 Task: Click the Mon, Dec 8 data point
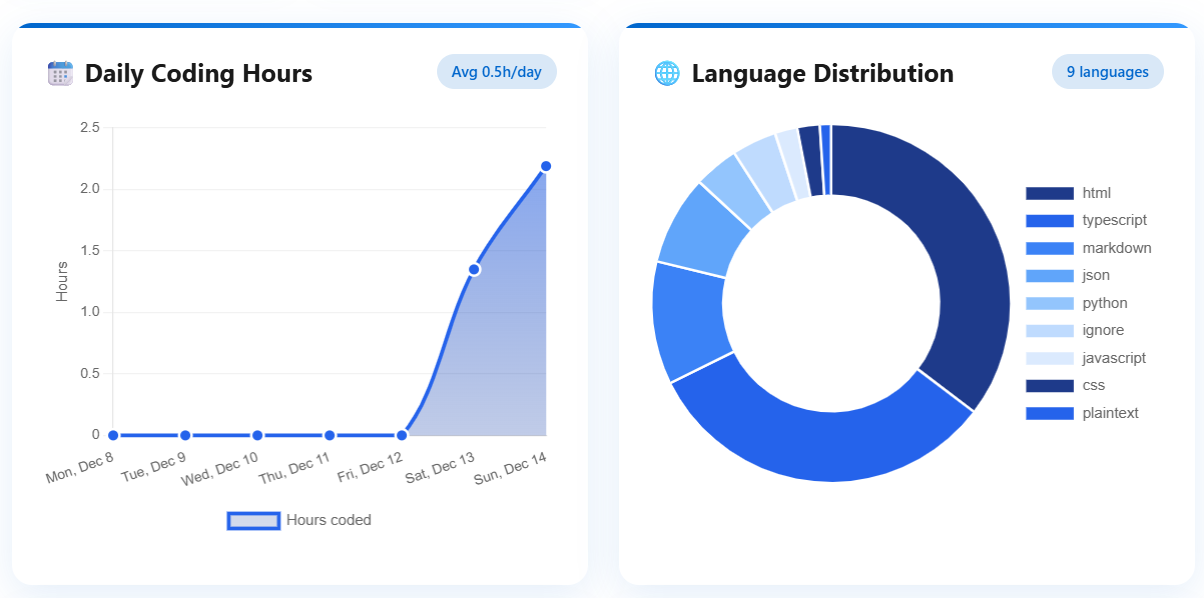pos(113,435)
